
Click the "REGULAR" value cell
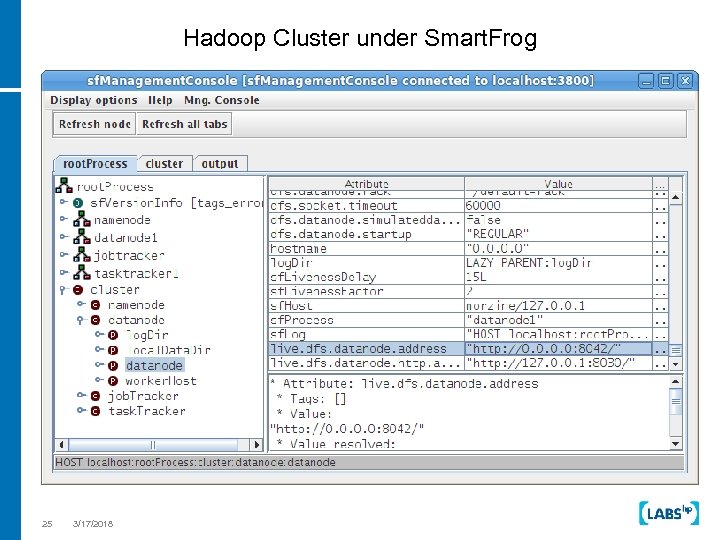558,234
